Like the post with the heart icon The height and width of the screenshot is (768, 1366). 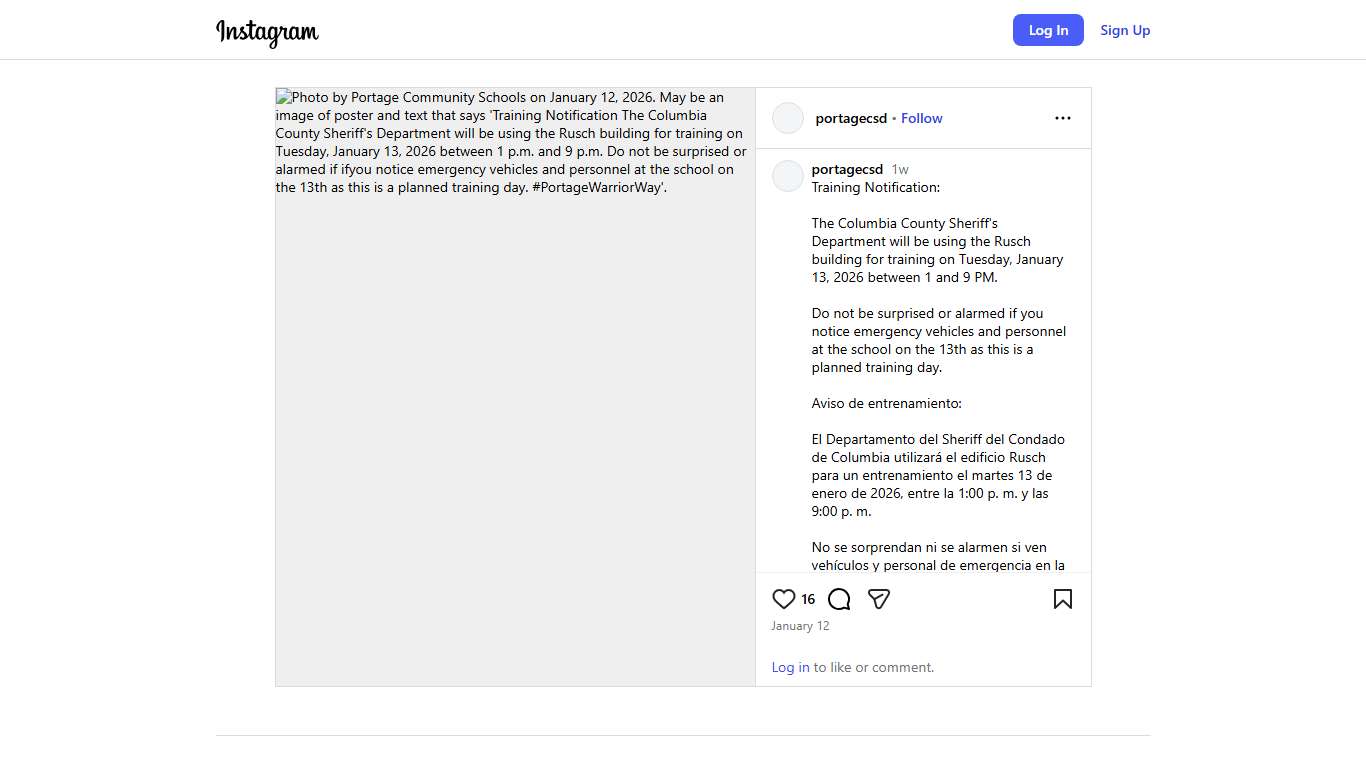point(784,599)
